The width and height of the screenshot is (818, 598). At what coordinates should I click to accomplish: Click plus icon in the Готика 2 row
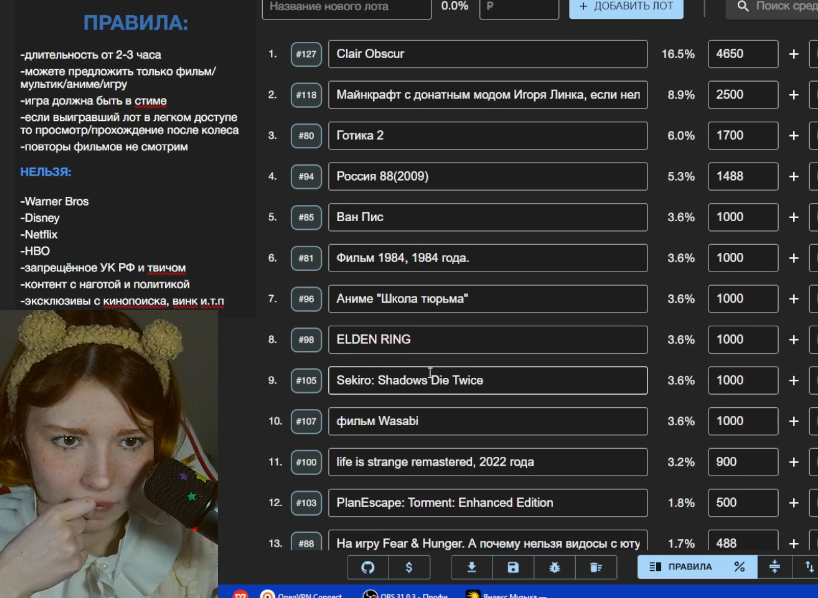793,136
